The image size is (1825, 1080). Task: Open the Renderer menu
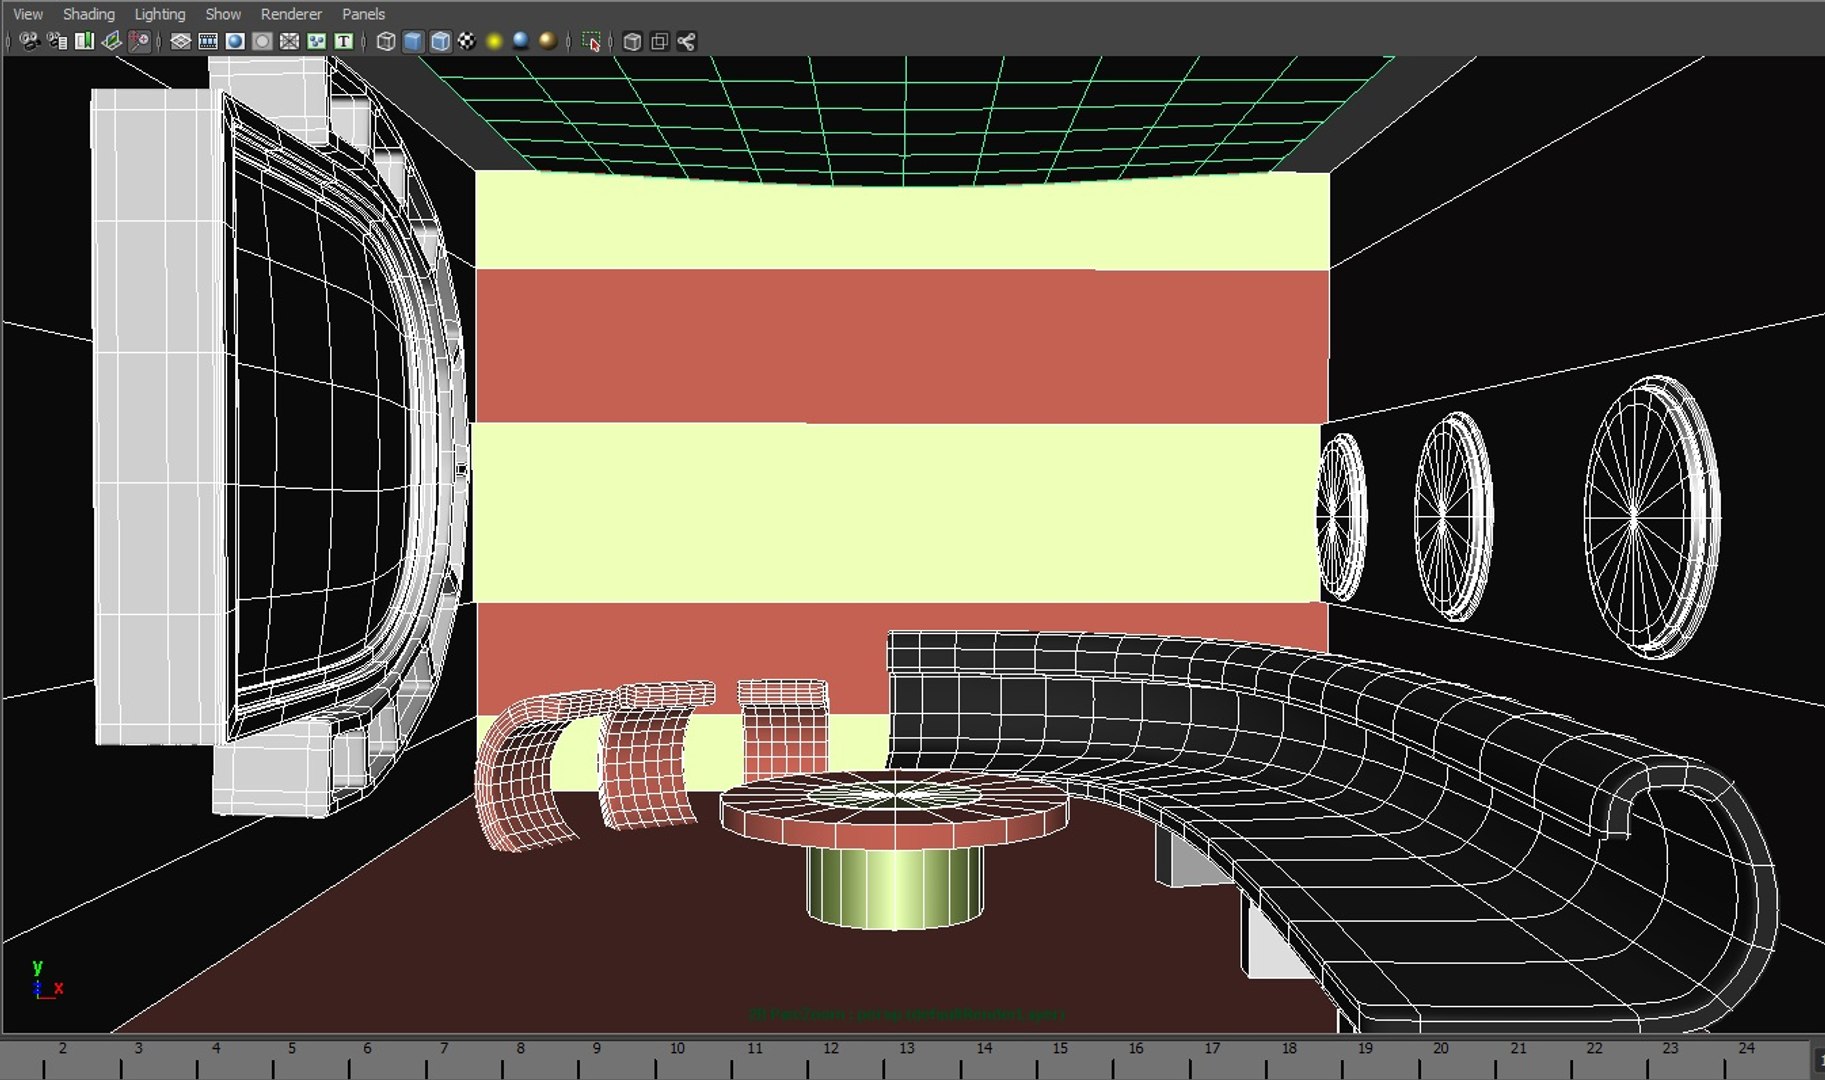tap(291, 14)
